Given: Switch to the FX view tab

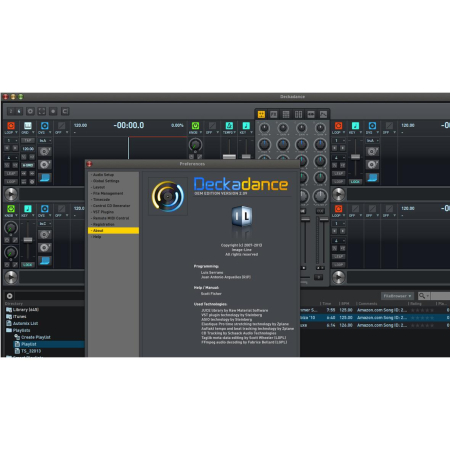Looking at the screenshot, I should point(274,115).
